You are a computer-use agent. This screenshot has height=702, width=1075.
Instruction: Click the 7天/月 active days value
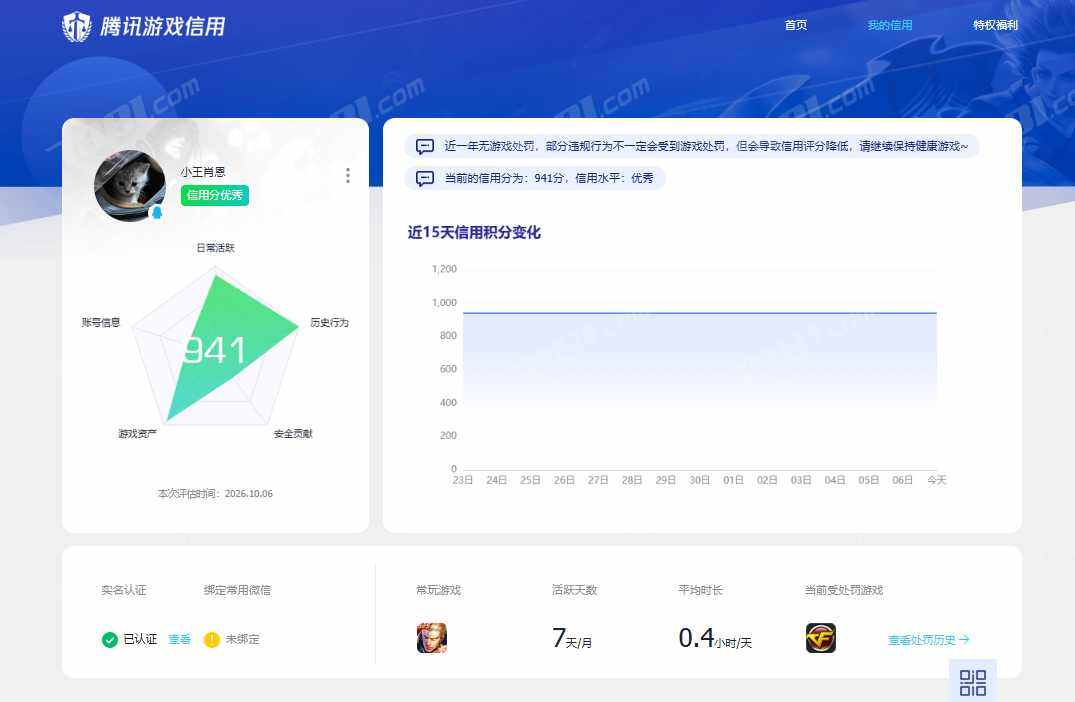click(x=572, y=639)
